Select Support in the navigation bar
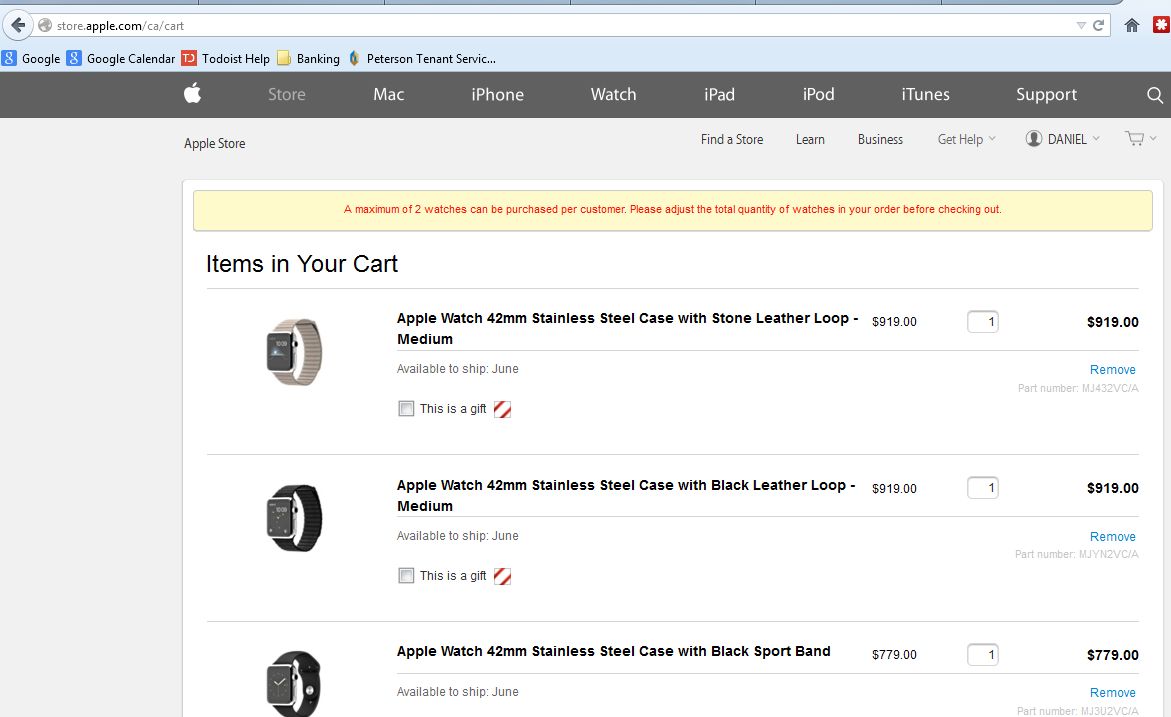This screenshot has width=1171, height=717. pos(1046,94)
